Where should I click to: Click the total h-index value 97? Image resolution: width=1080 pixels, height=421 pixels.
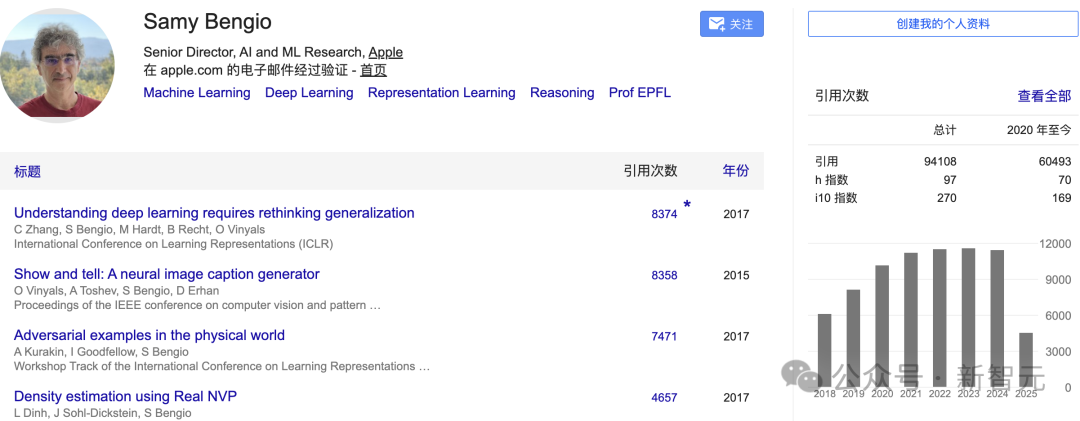pos(949,180)
